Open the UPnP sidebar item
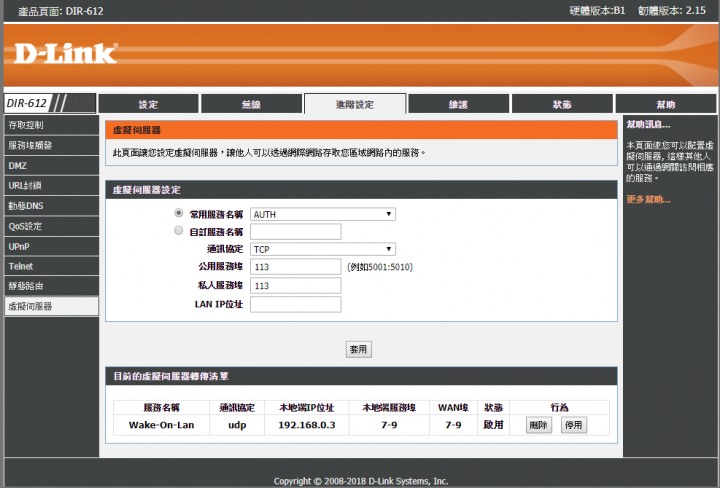 51,247
